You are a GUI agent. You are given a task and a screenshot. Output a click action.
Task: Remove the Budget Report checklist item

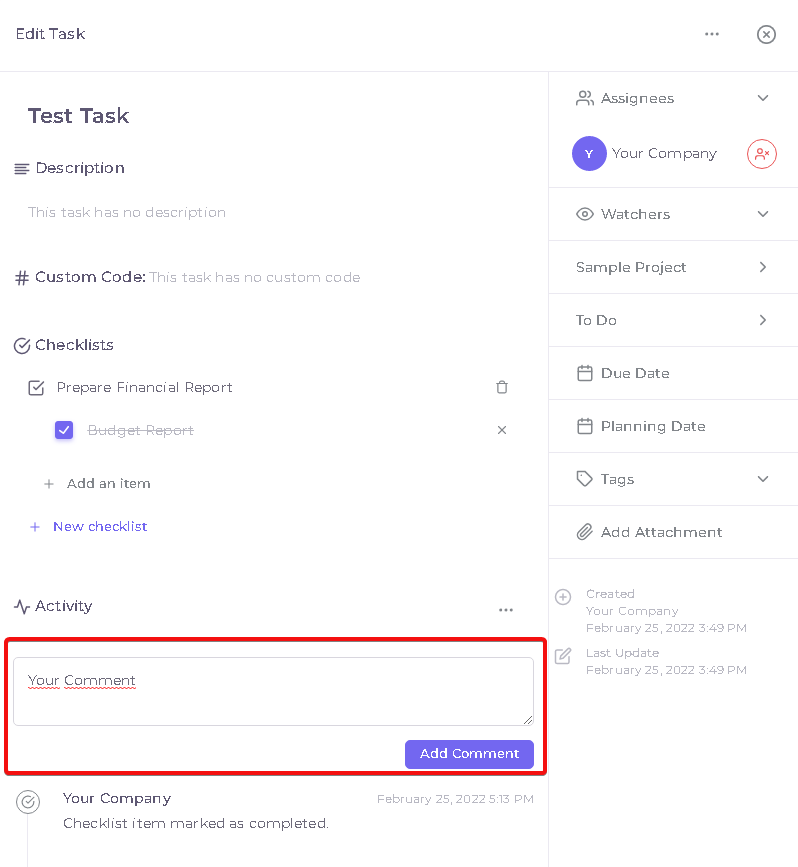(502, 430)
